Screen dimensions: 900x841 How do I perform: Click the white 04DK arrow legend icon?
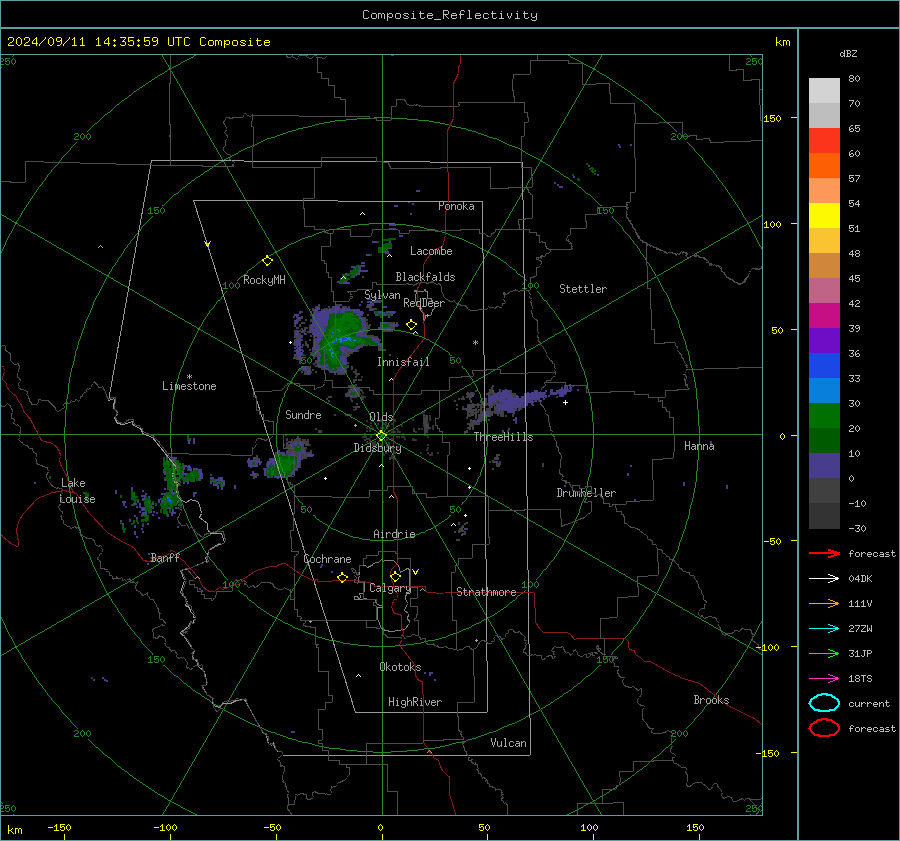[824, 578]
